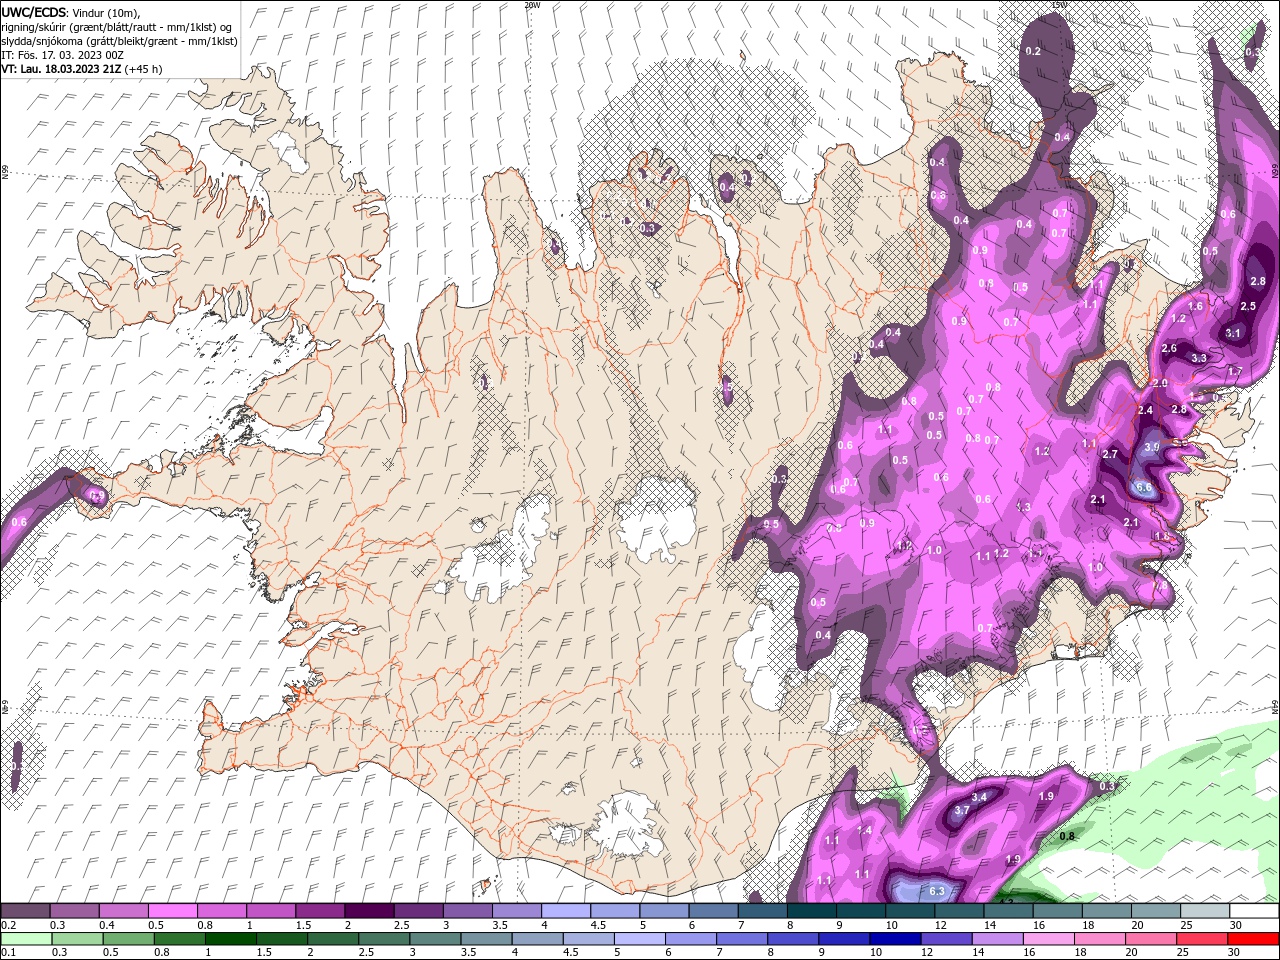Click the 3.9 precipitation value on the map
Screen dimensions: 1280x960
(1151, 447)
